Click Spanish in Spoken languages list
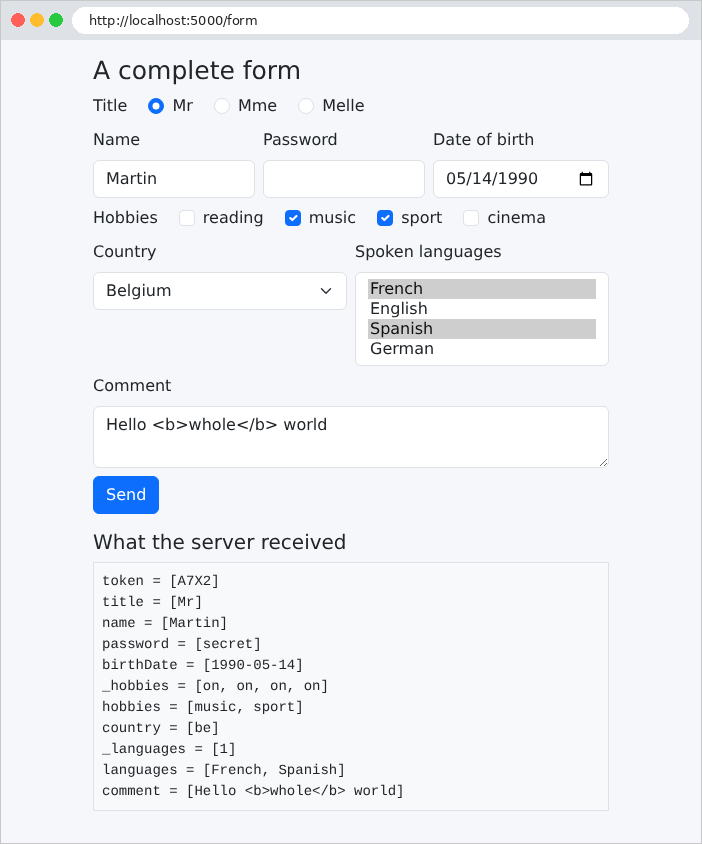702x844 pixels. (482, 329)
